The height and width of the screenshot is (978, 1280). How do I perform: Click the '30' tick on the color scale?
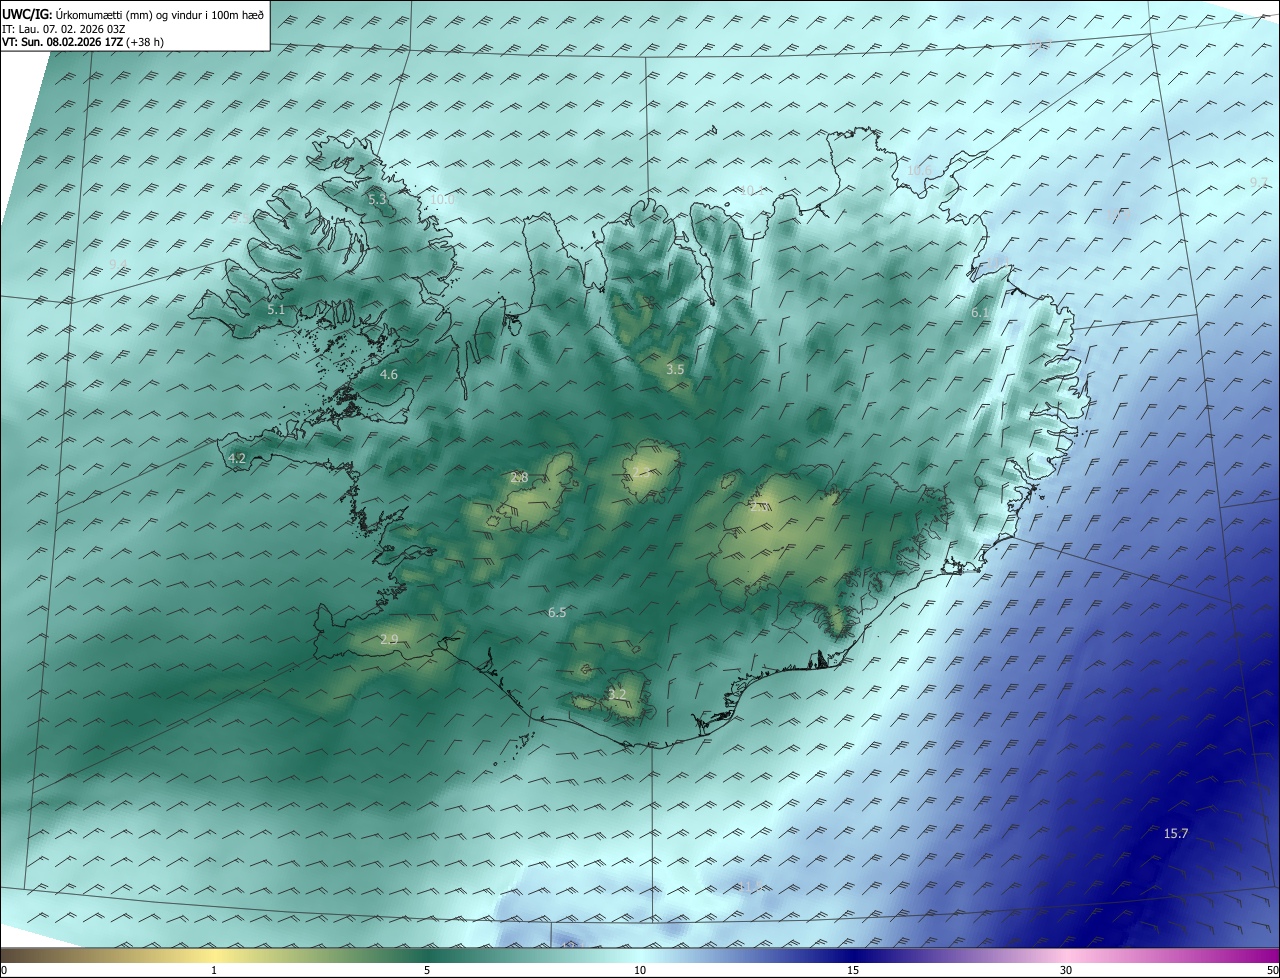pos(1066,970)
